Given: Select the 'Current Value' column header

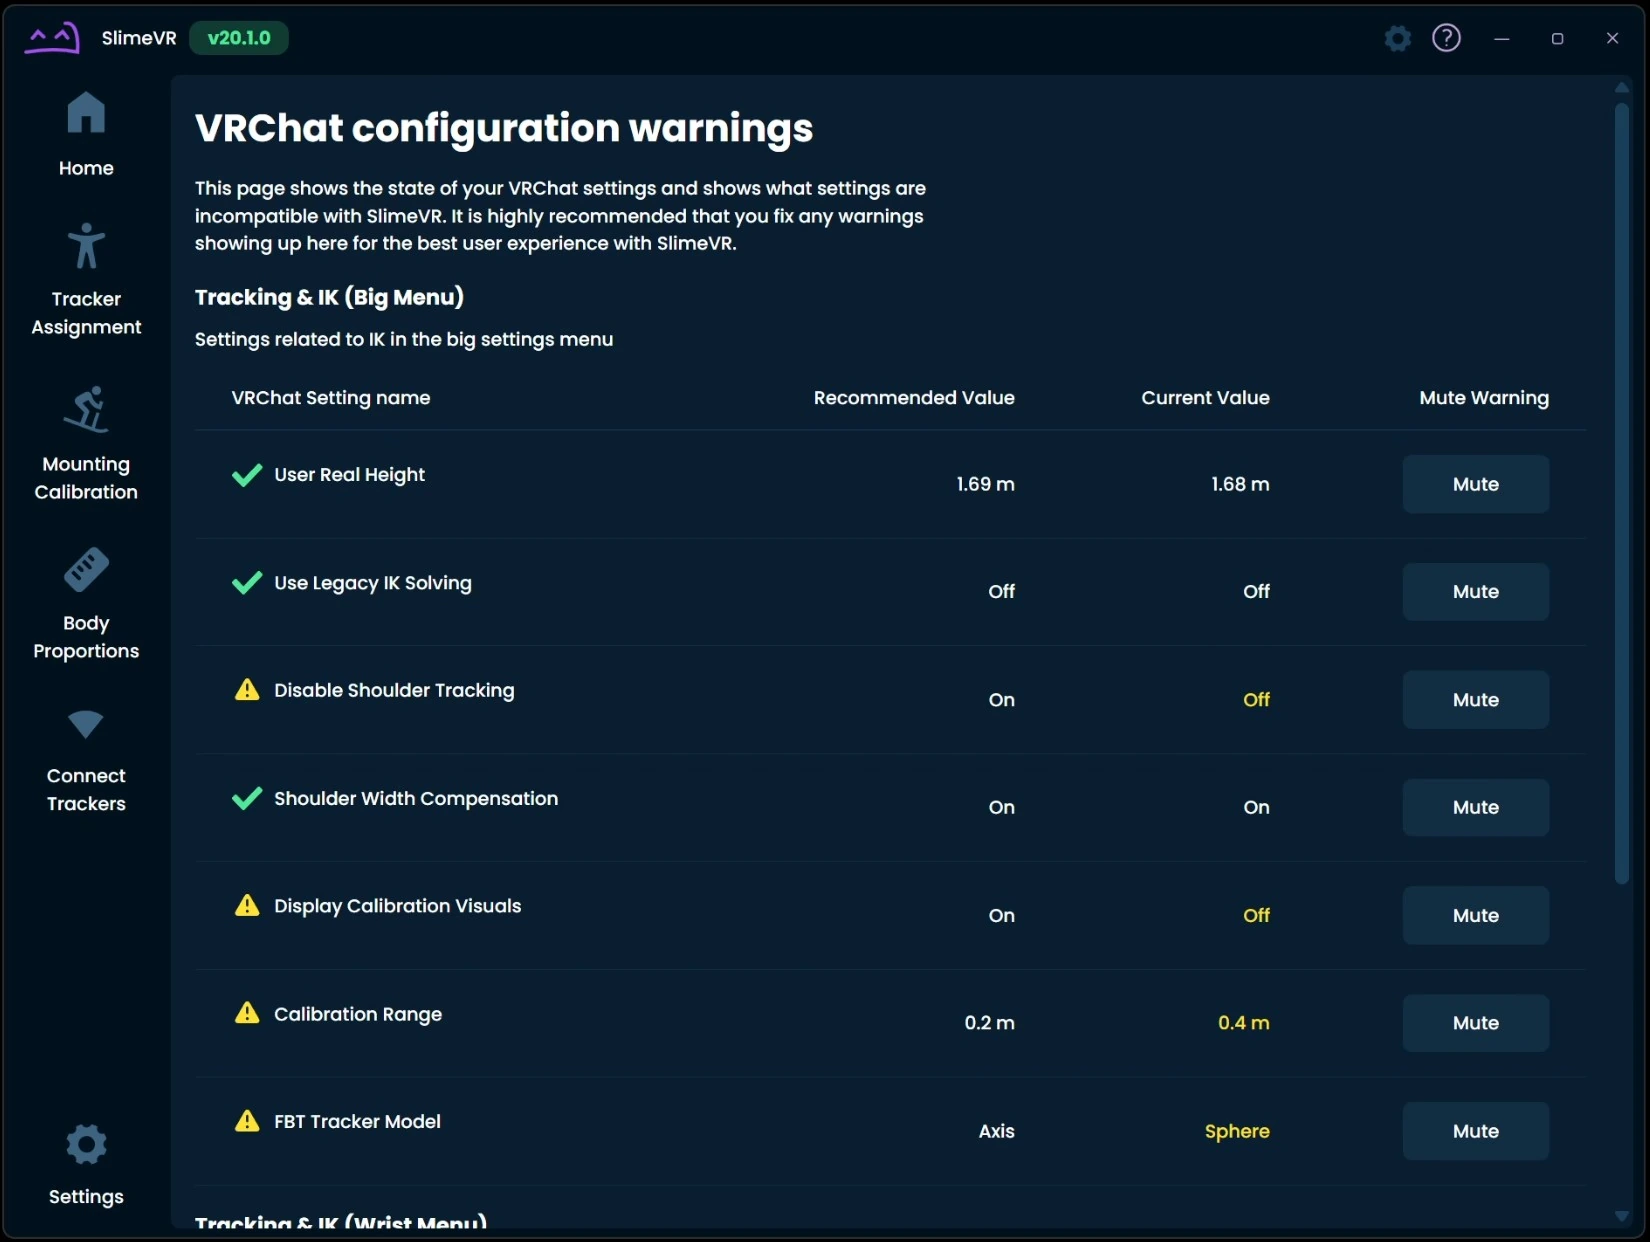Looking at the screenshot, I should [x=1206, y=398].
